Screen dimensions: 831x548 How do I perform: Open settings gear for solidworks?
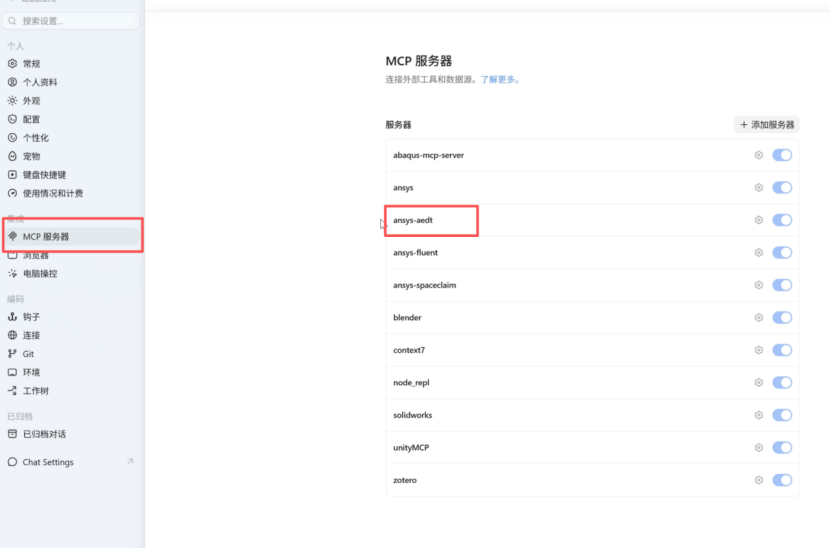coord(758,415)
